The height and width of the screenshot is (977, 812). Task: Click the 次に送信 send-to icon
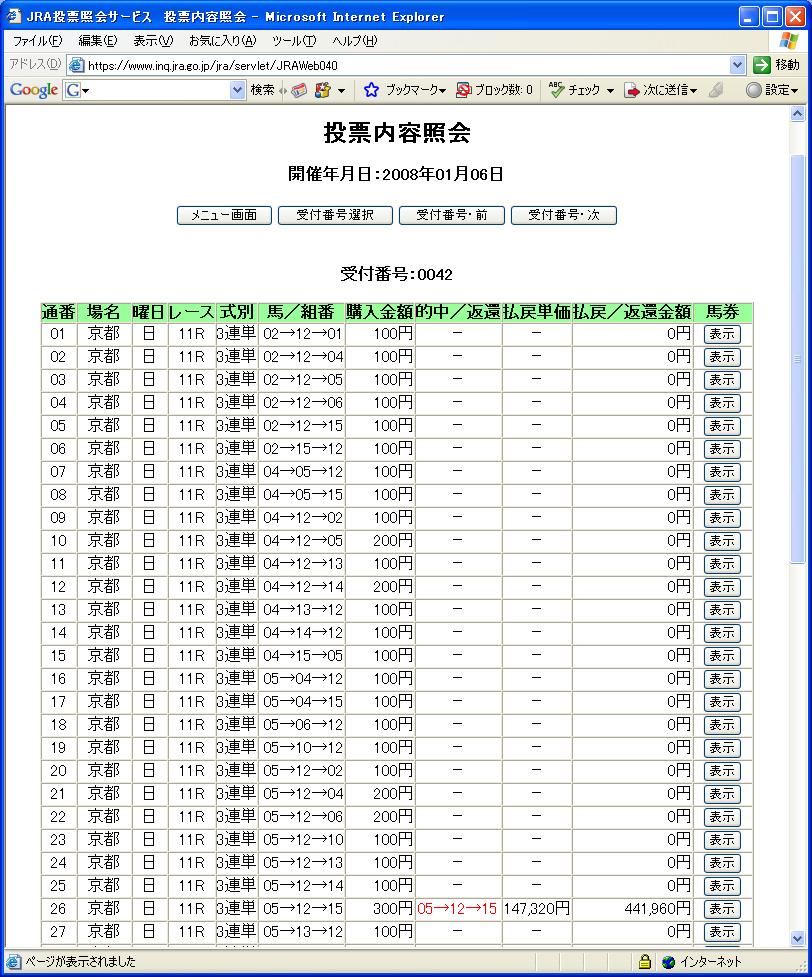pos(632,90)
